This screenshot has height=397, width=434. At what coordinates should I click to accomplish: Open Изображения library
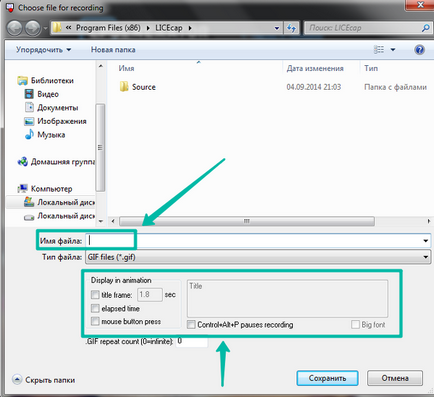point(55,121)
